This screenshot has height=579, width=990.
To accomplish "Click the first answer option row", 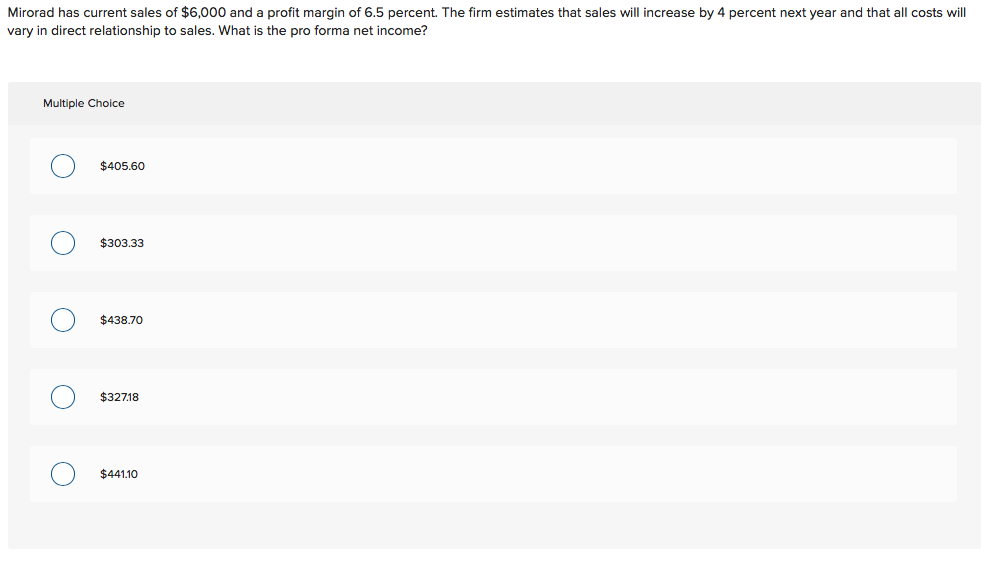I will [x=494, y=166].
